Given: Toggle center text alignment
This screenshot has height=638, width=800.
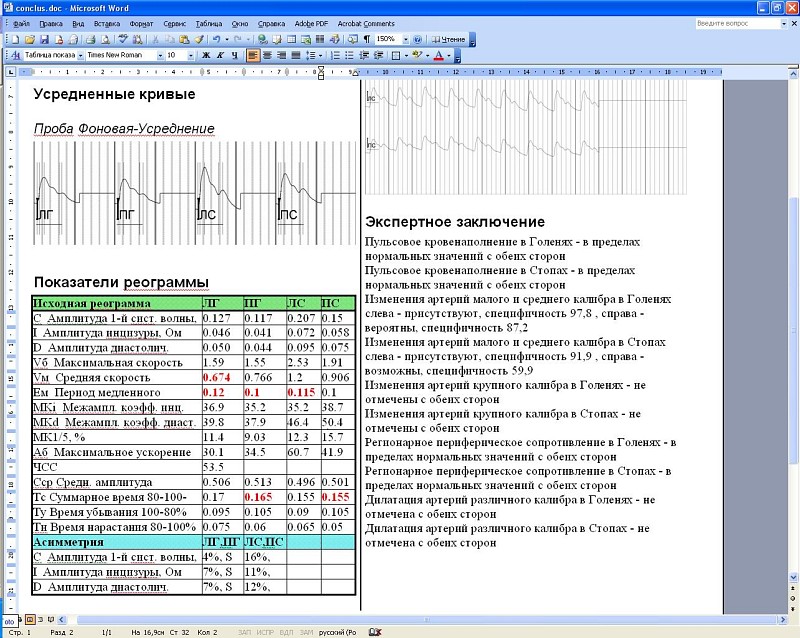Looking at the screenshot, I should [x=267, y=55].
